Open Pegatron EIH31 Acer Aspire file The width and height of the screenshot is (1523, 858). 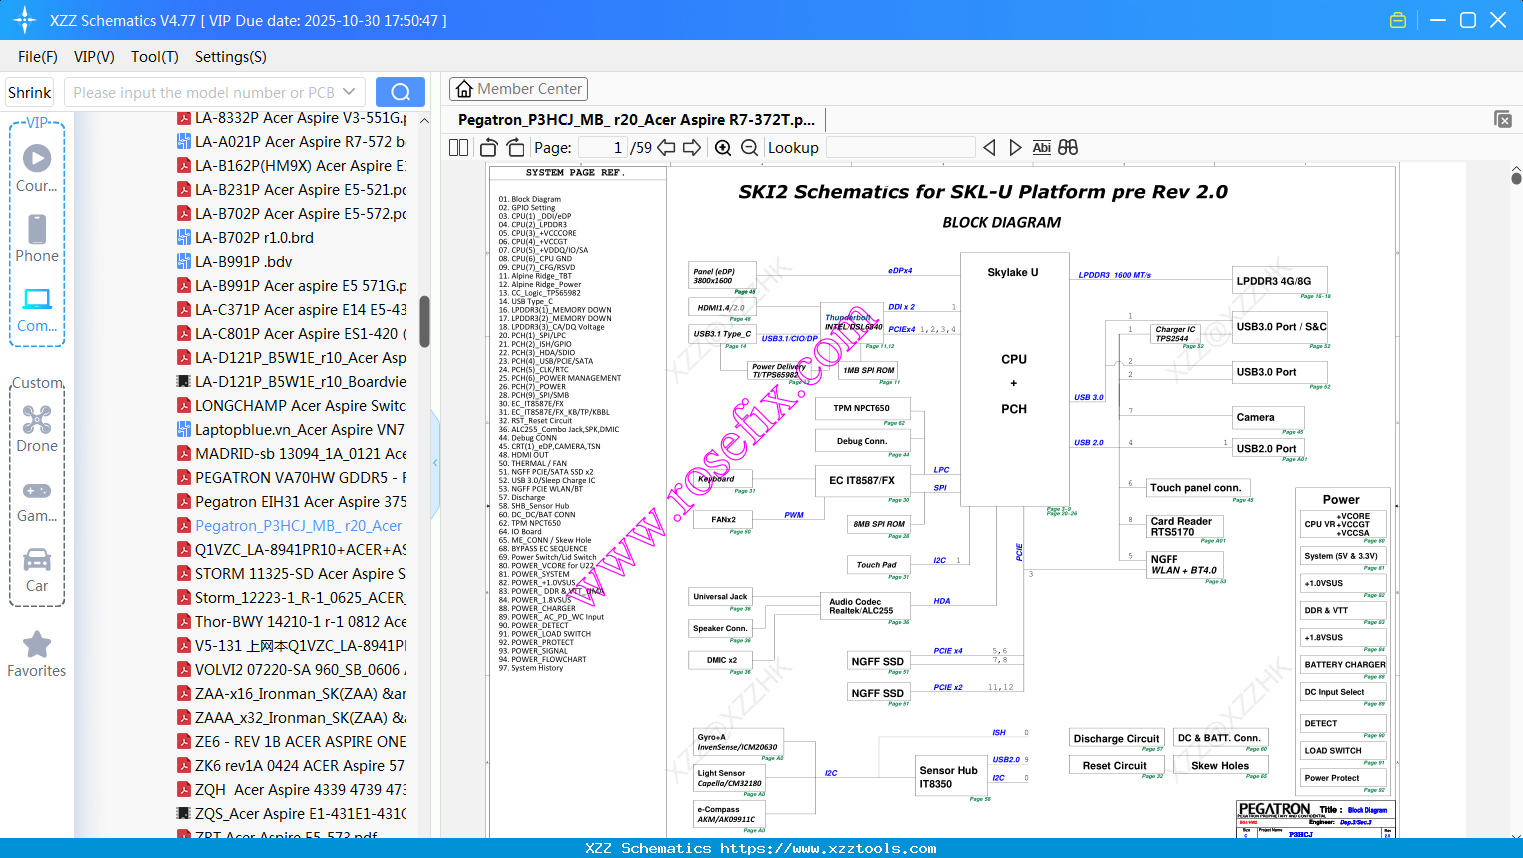292,502
